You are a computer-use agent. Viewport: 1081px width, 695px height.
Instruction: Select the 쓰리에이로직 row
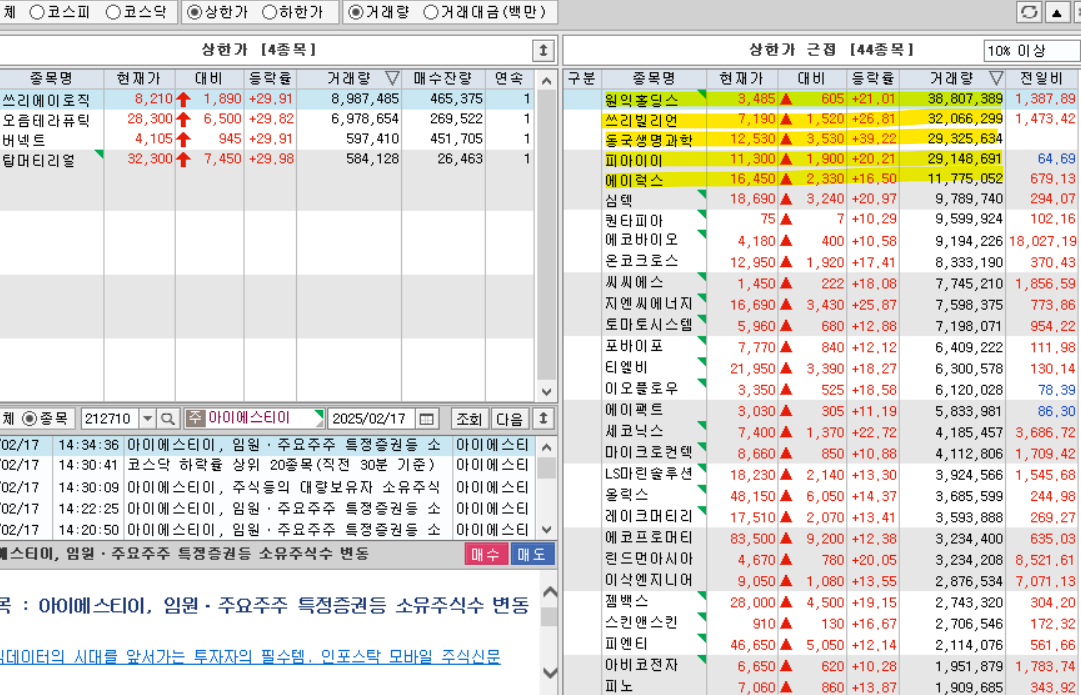click(267, 99)
